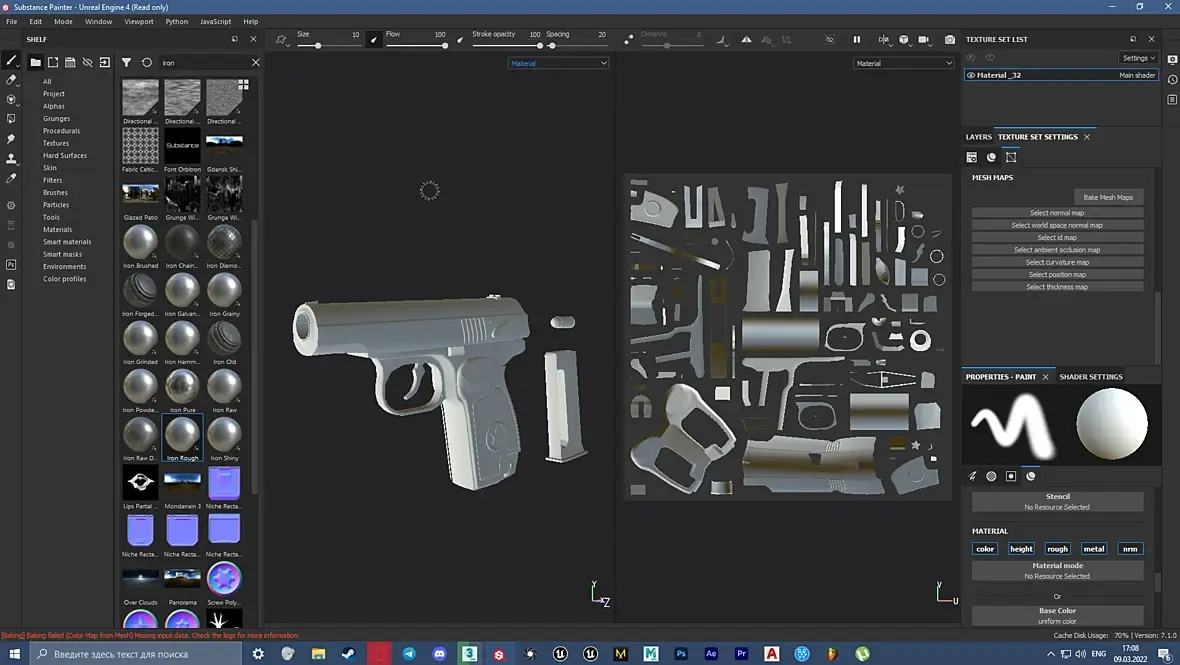Viewport: 1180px width, 665px height.
Task: Click Select normal map button
Action: coord(1057,213)
